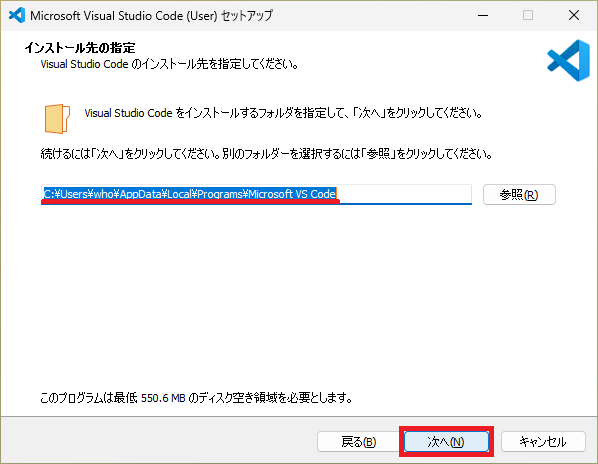This screenshot has height=464, width=598.
Task: Click the large VS Code logo in header
Action: (569, 60)
